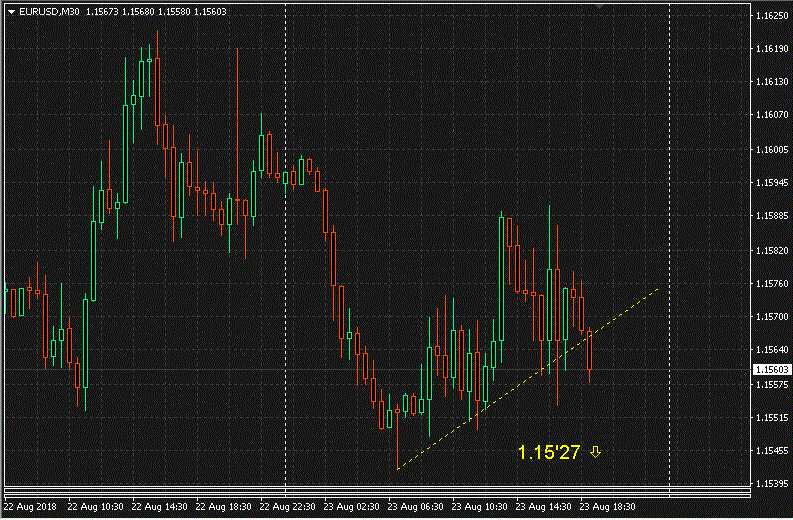Image resolution: width=793 pixels, height=520 pixels.
Task: Select the rightmost white dotted vertical line
Action: (669, 250)
